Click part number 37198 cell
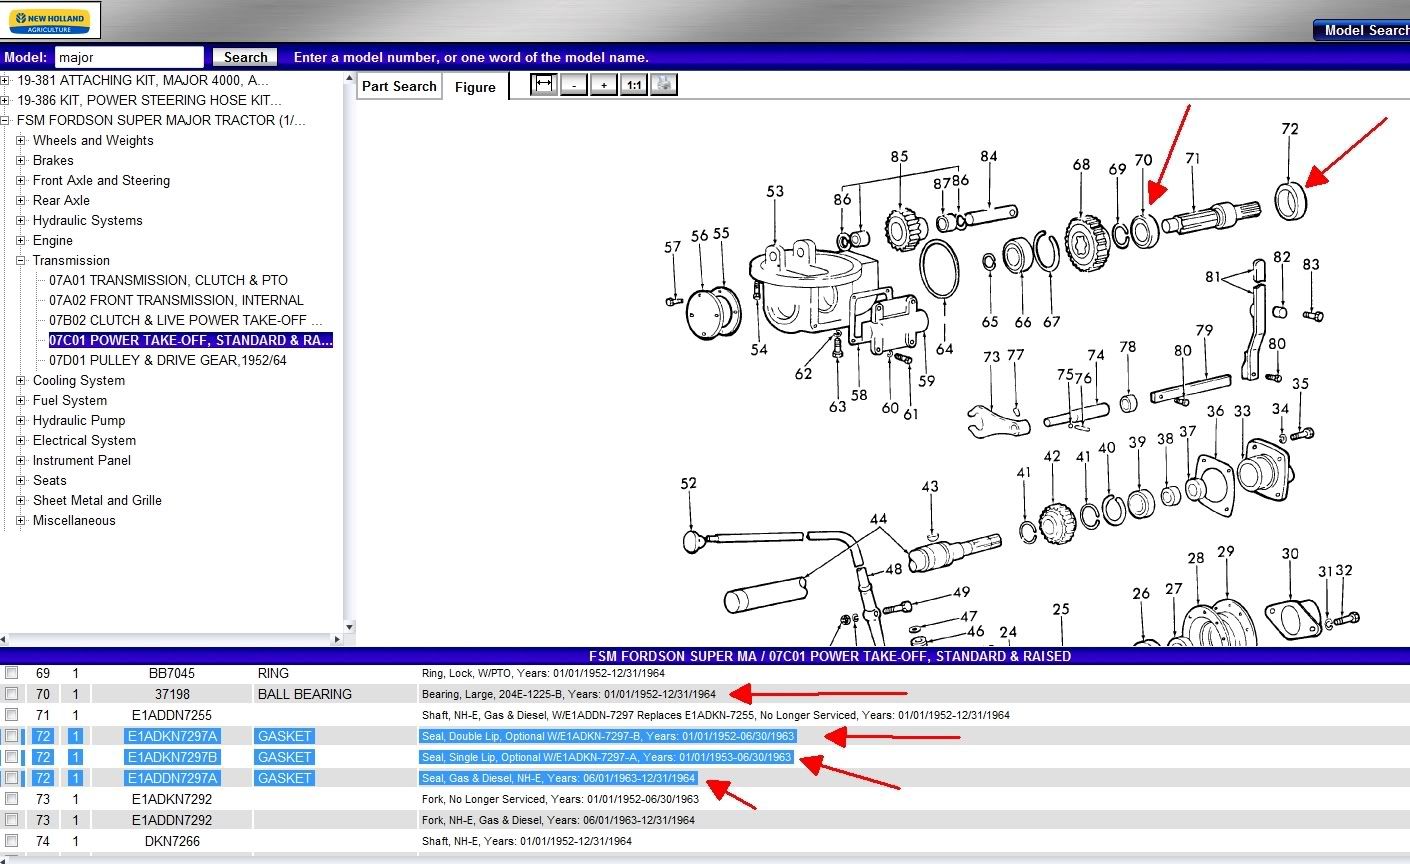The width and height of the screenshot is (1410, 864). [172, 694]
